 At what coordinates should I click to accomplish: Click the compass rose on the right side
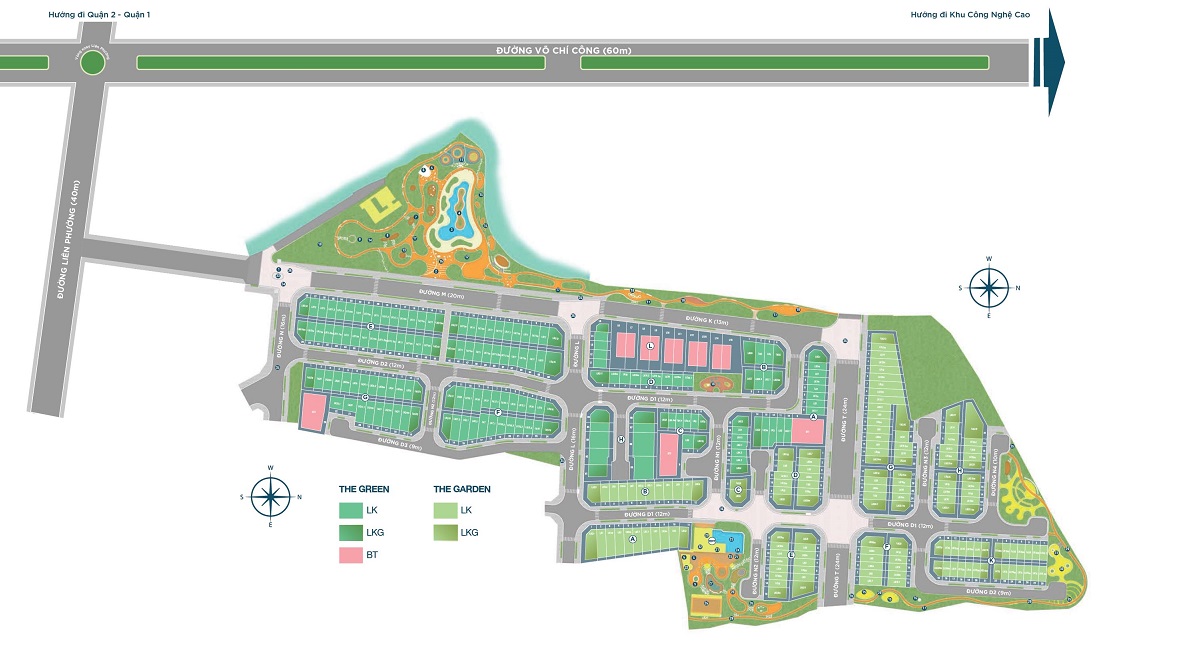(x=989, y=287)
